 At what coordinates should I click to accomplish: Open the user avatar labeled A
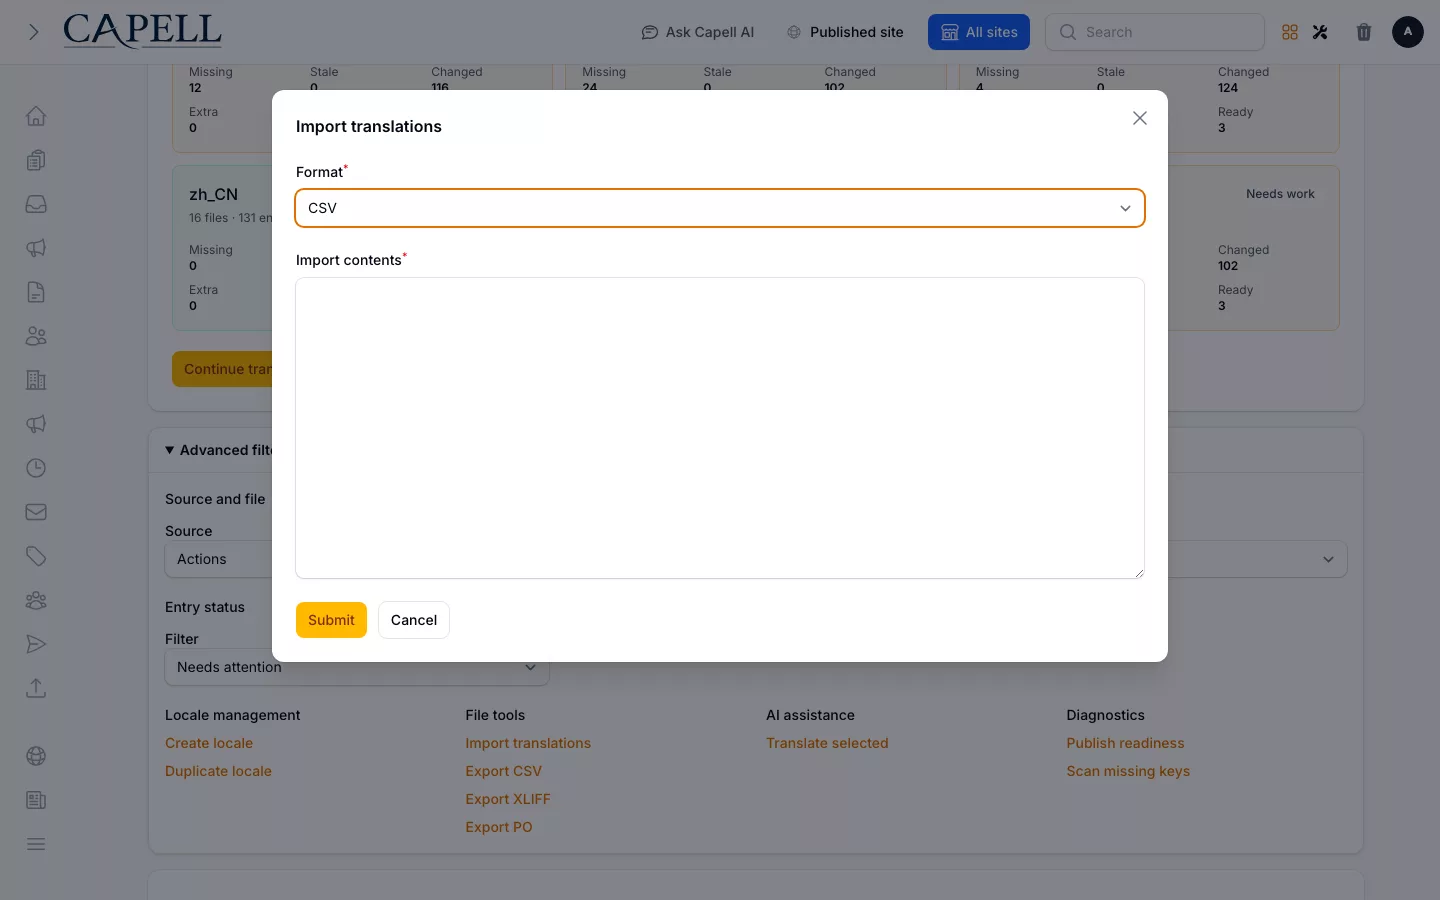click(1408, 32)
